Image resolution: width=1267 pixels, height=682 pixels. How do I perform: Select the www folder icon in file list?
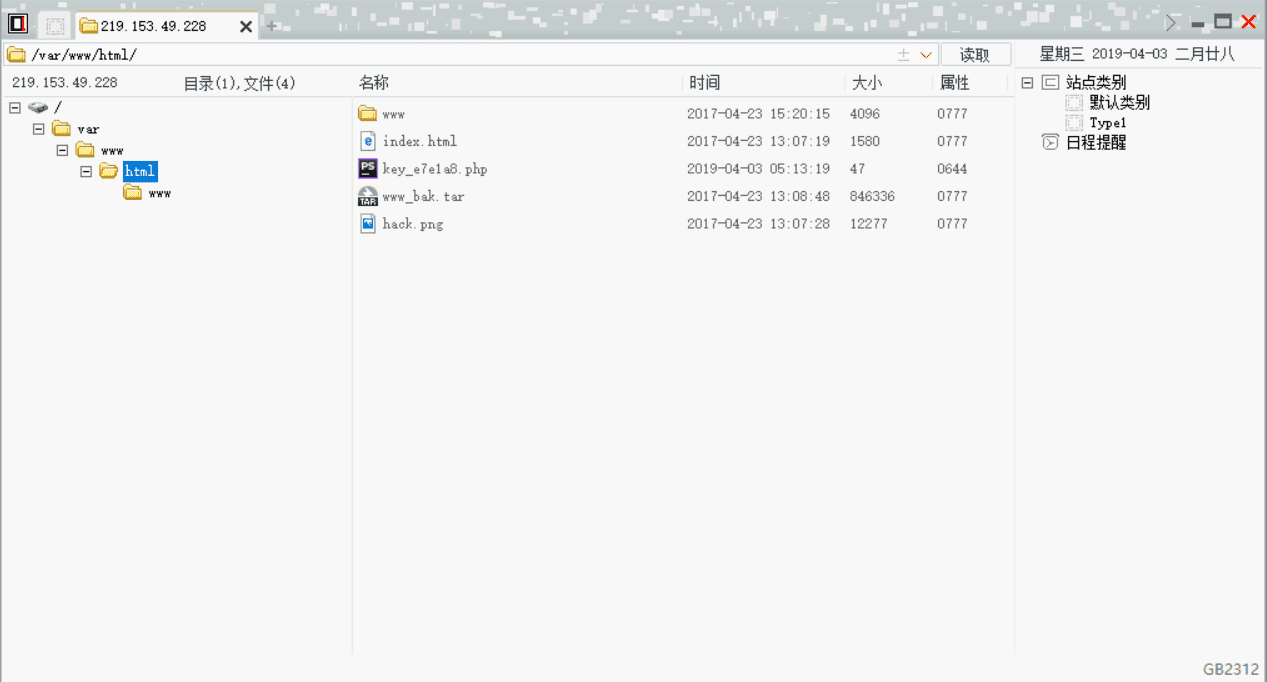(x=367, y=114)
